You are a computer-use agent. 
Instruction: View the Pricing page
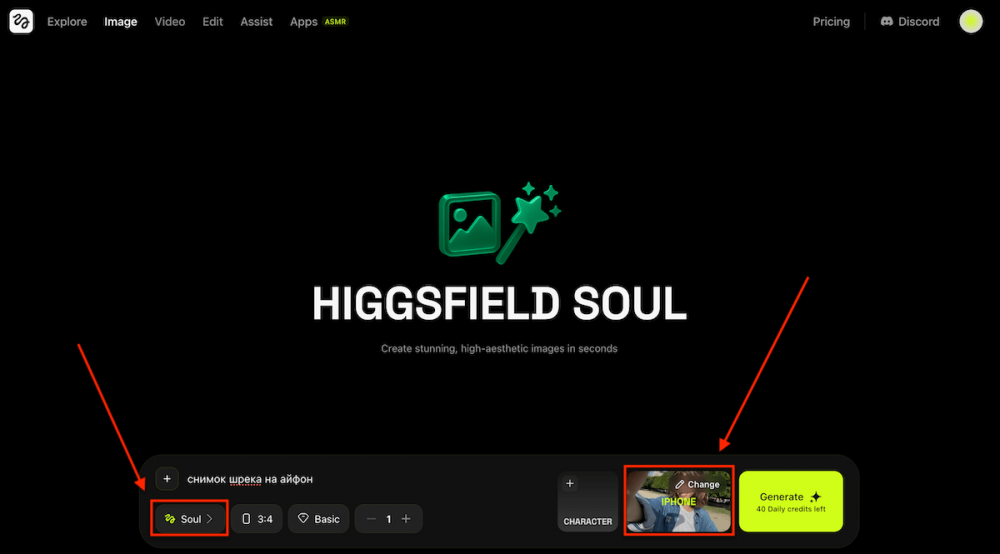pos(831,22)
